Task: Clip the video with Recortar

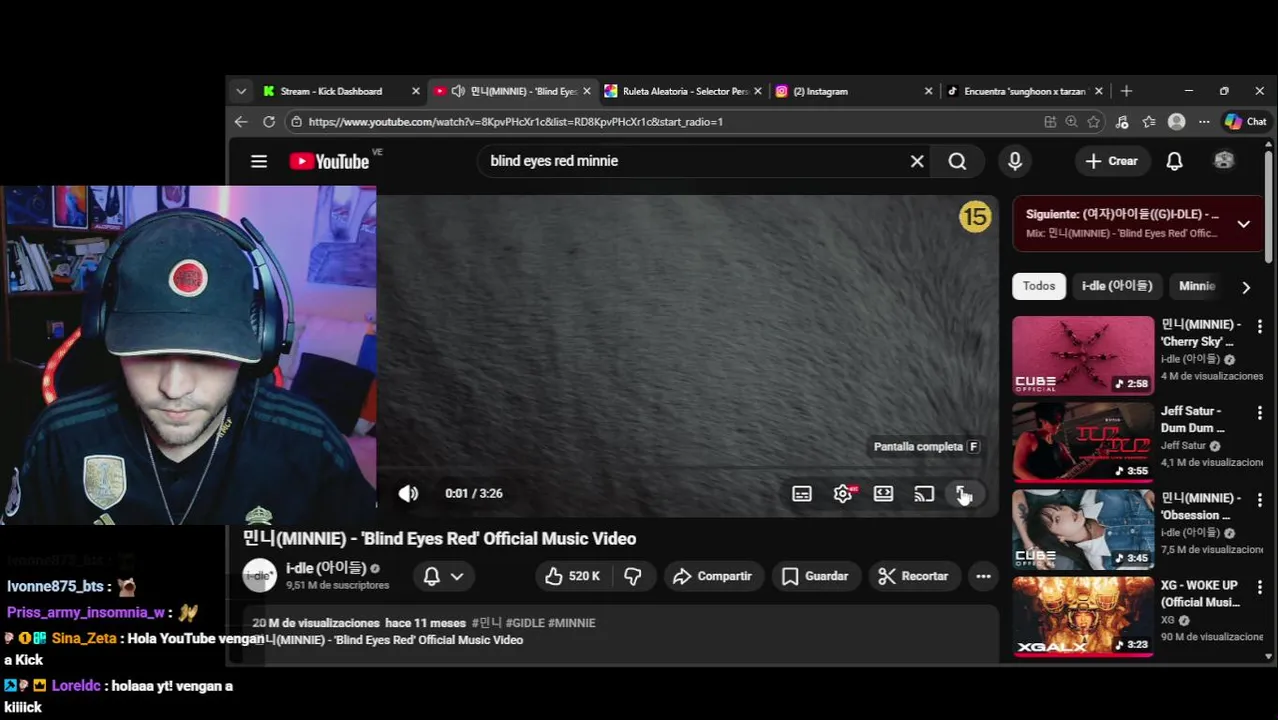Action: coord(913,576)
